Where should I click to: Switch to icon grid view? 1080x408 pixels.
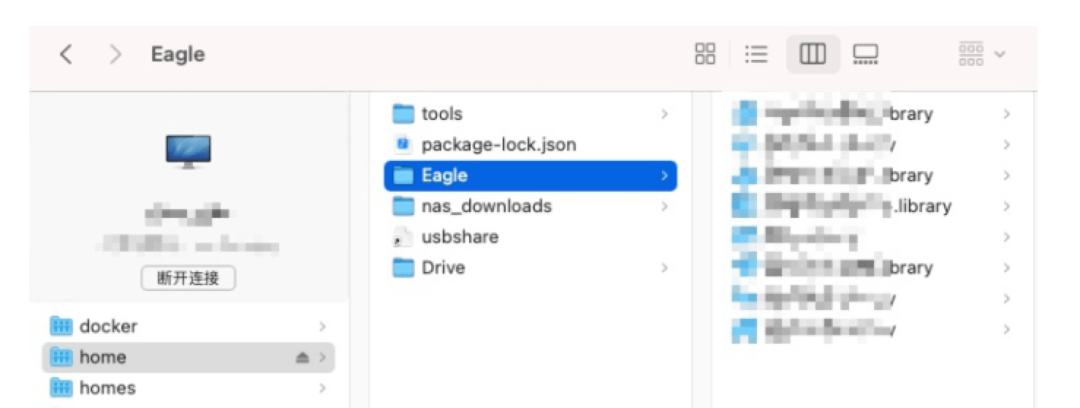coord(705,54)
